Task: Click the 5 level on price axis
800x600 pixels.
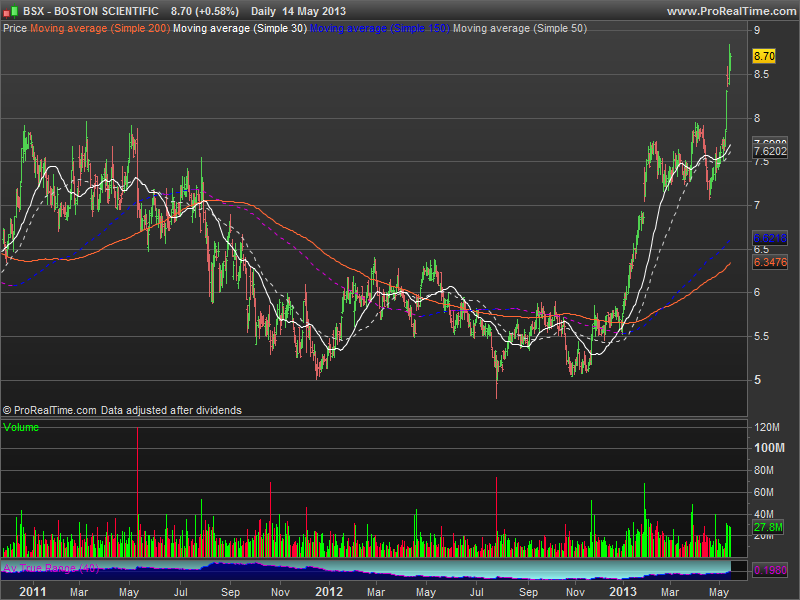Action: point(757,380)
